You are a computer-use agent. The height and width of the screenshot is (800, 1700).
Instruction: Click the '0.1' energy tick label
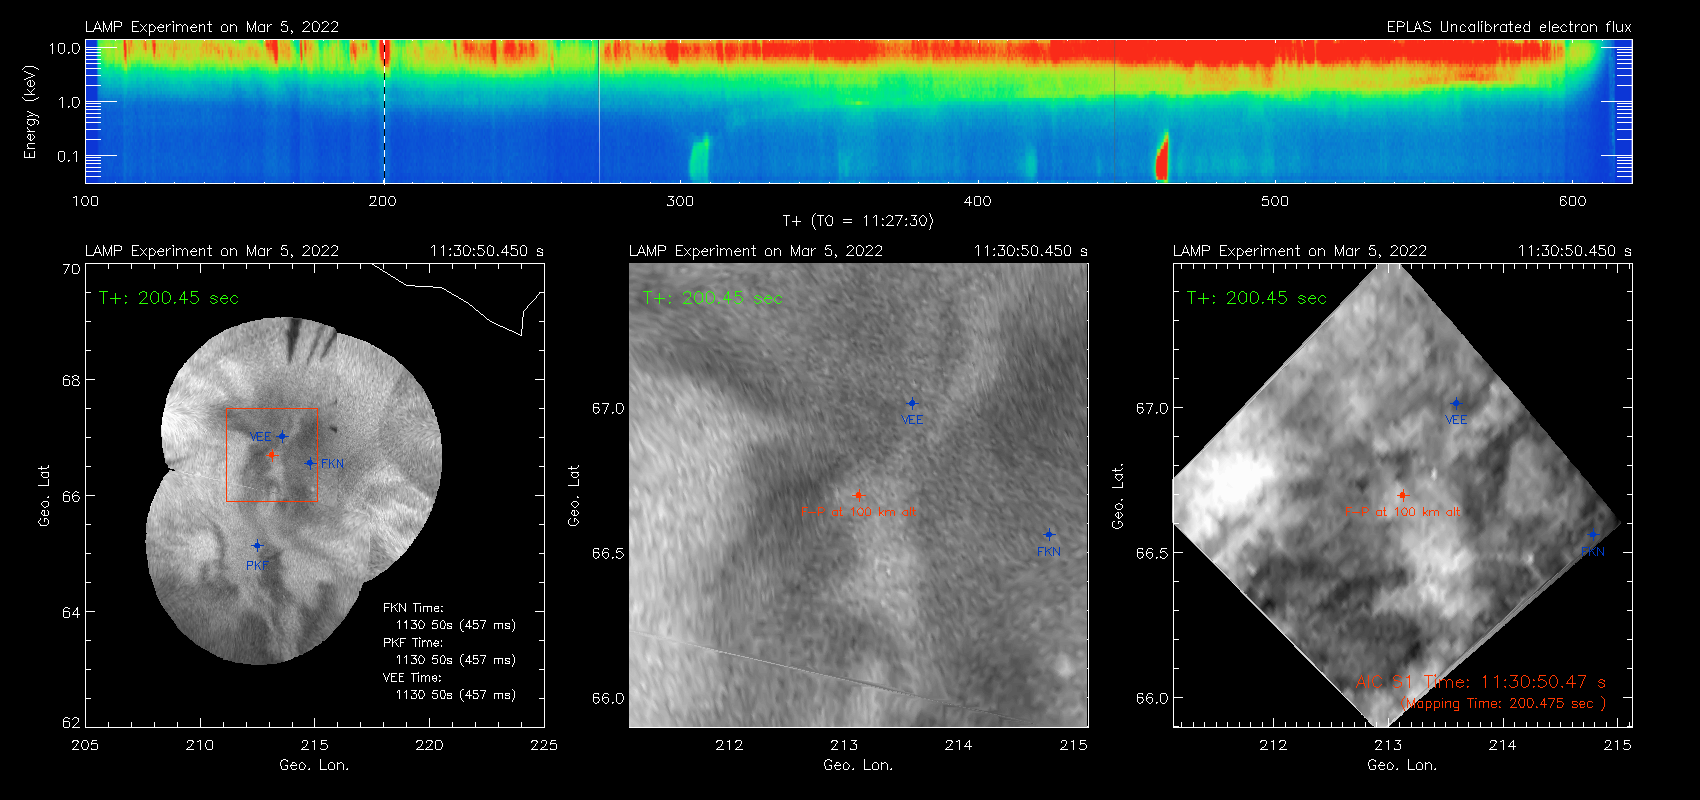(69, 156)
